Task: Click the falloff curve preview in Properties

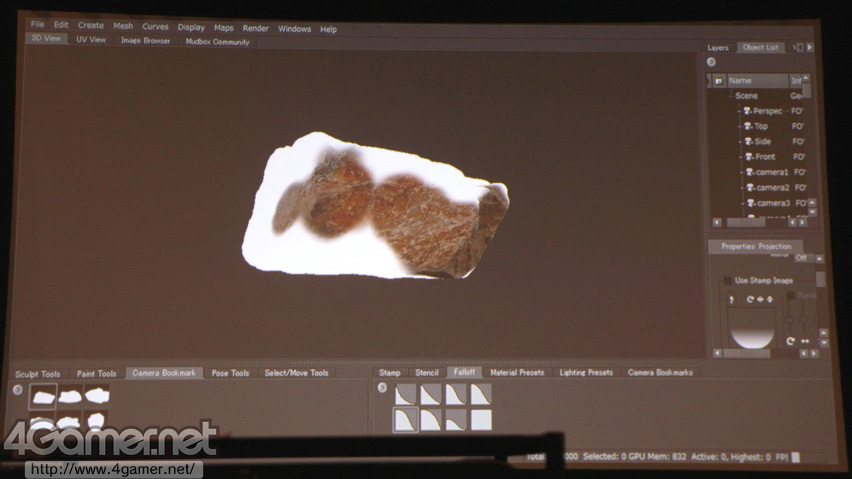Action: pos(753,328)
